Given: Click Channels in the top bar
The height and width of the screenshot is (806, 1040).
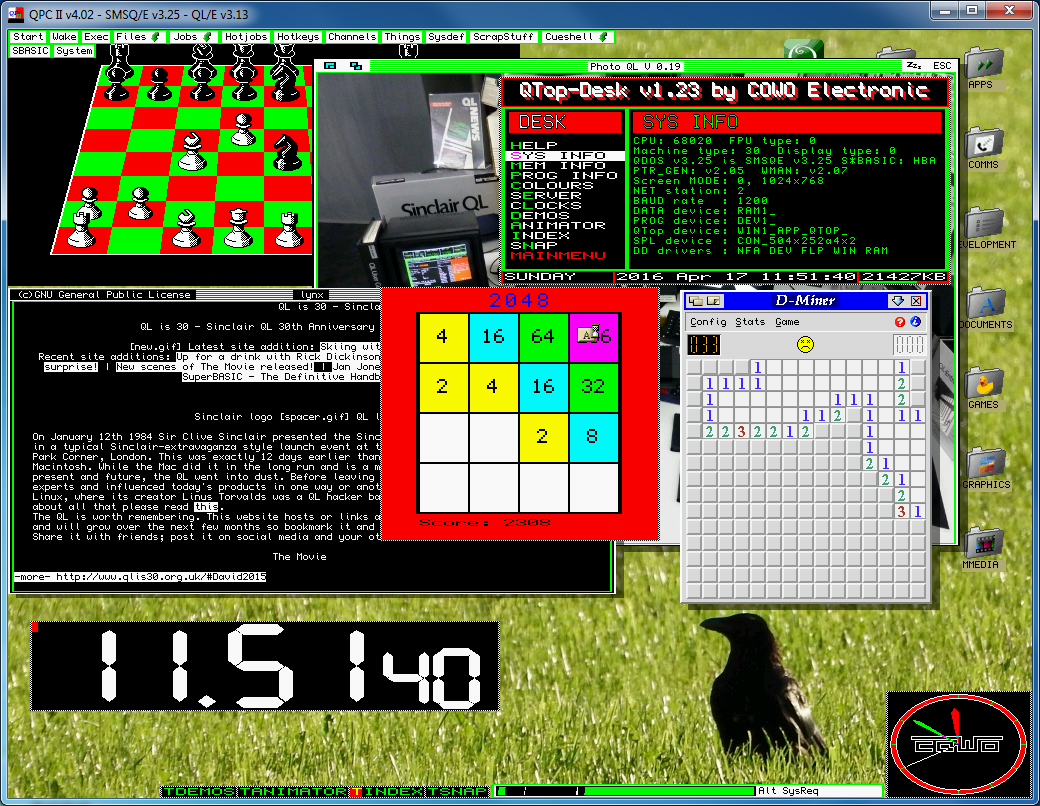Looking at the screenshot, I should click(x=352, y=37).
